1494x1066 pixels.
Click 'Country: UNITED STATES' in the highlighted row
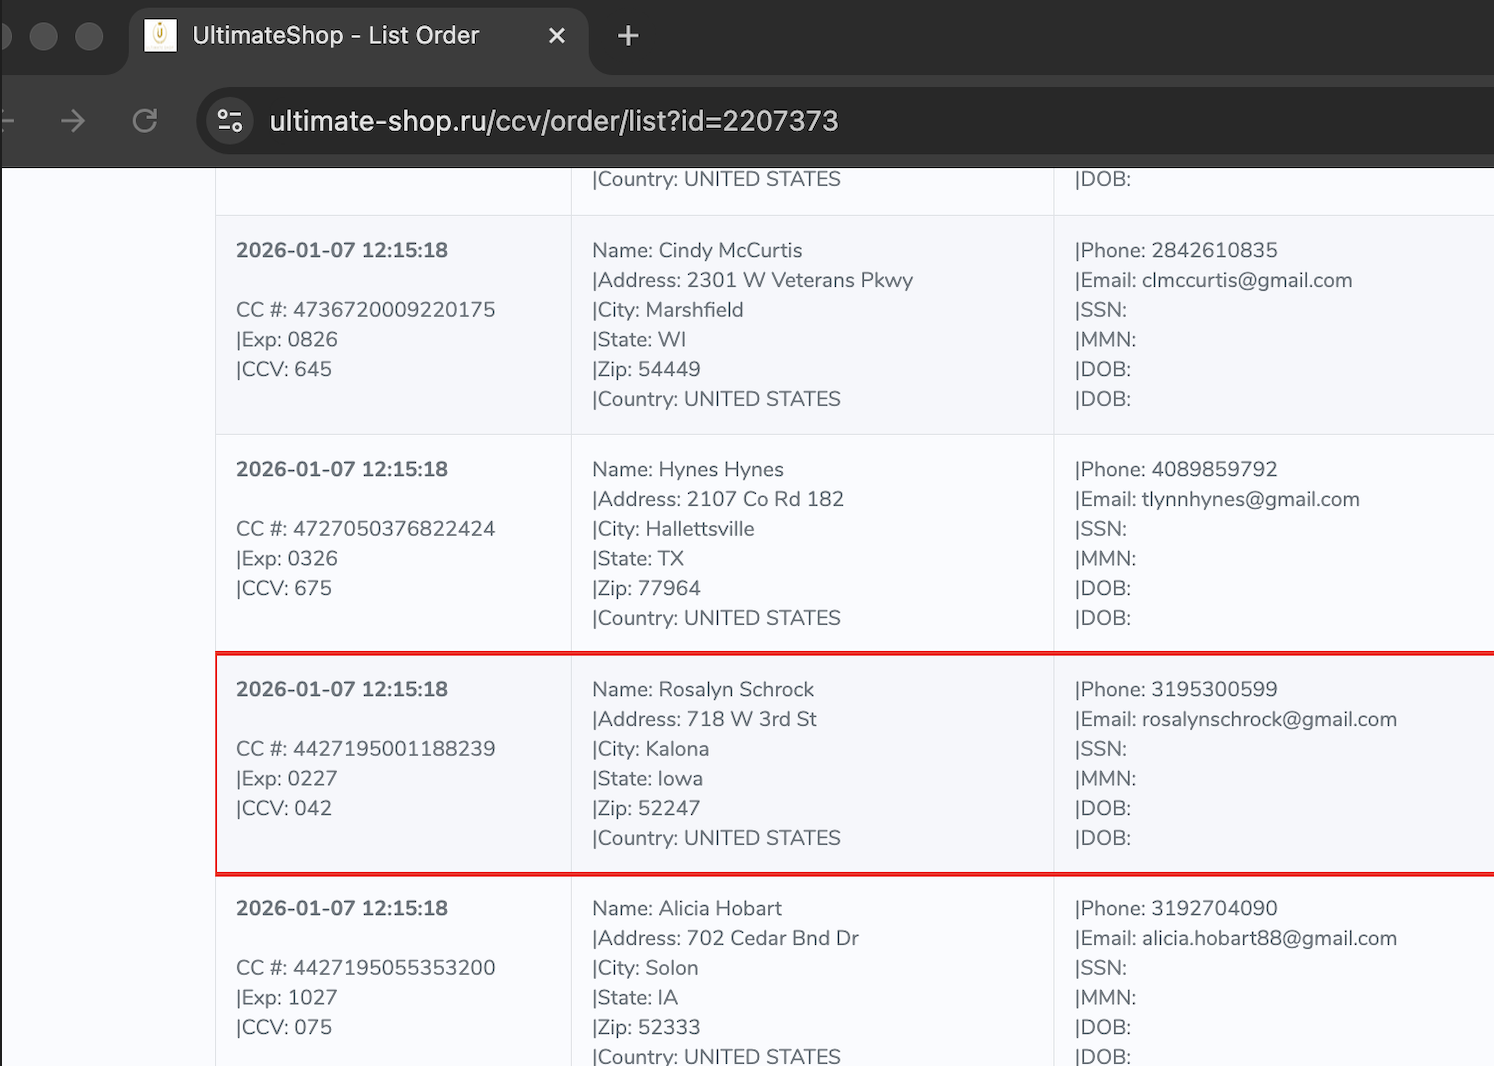point(716,838)
